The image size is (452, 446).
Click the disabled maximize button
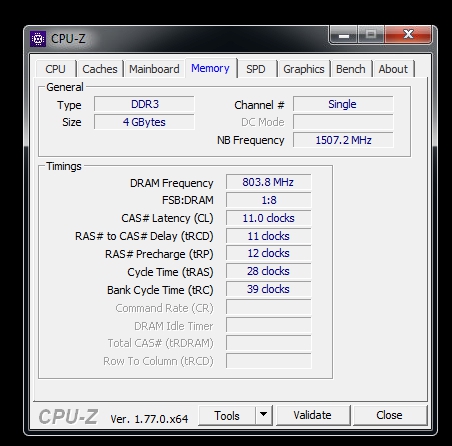point(371,35)
